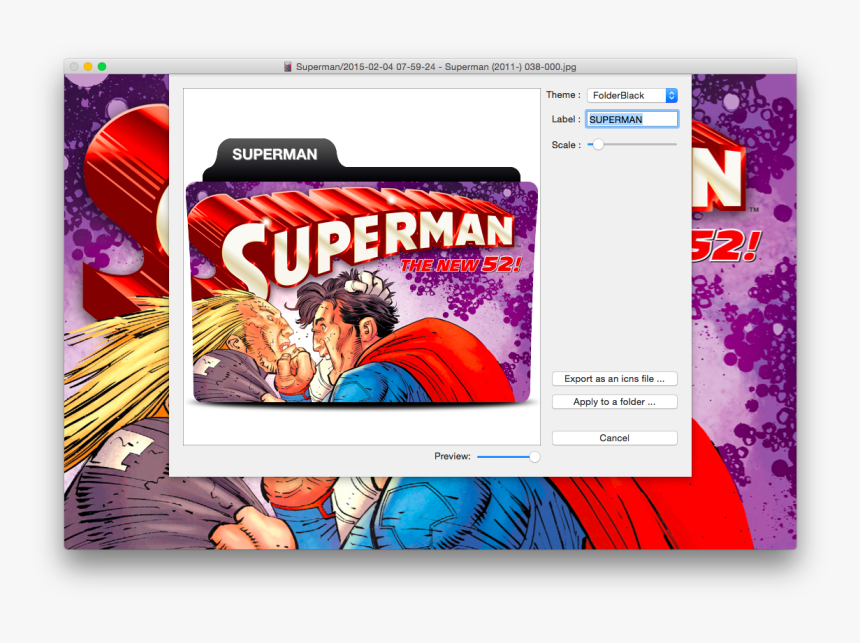The image size is (860, 643).
Task: Click the Theme stepper arrows
Action: (x=672, y=95)
